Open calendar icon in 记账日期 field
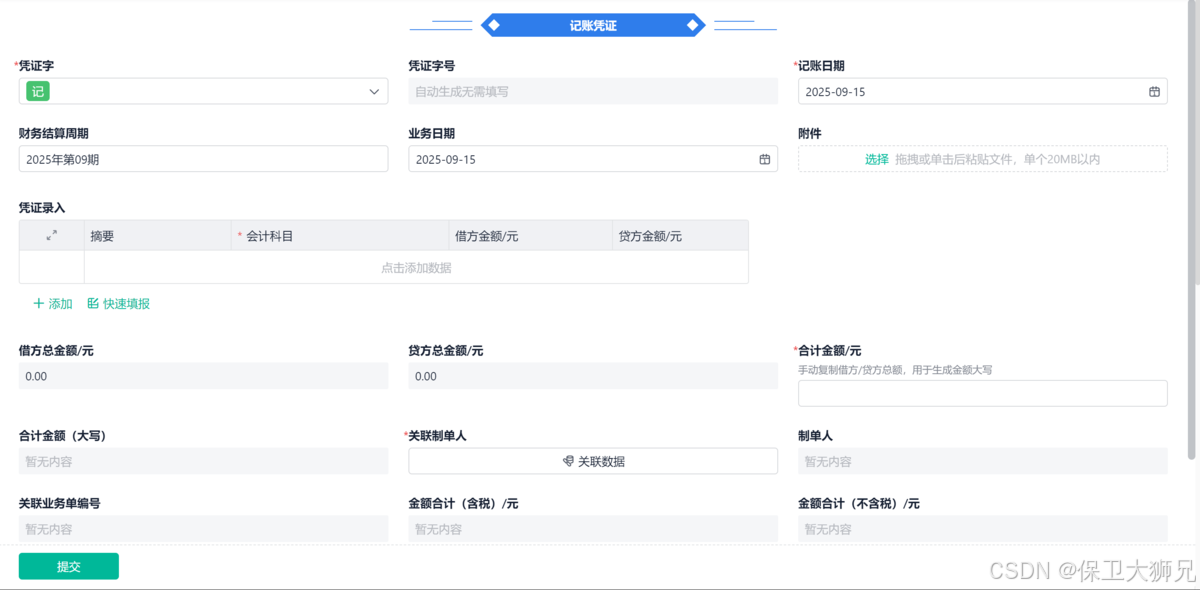 point(1154,92)
